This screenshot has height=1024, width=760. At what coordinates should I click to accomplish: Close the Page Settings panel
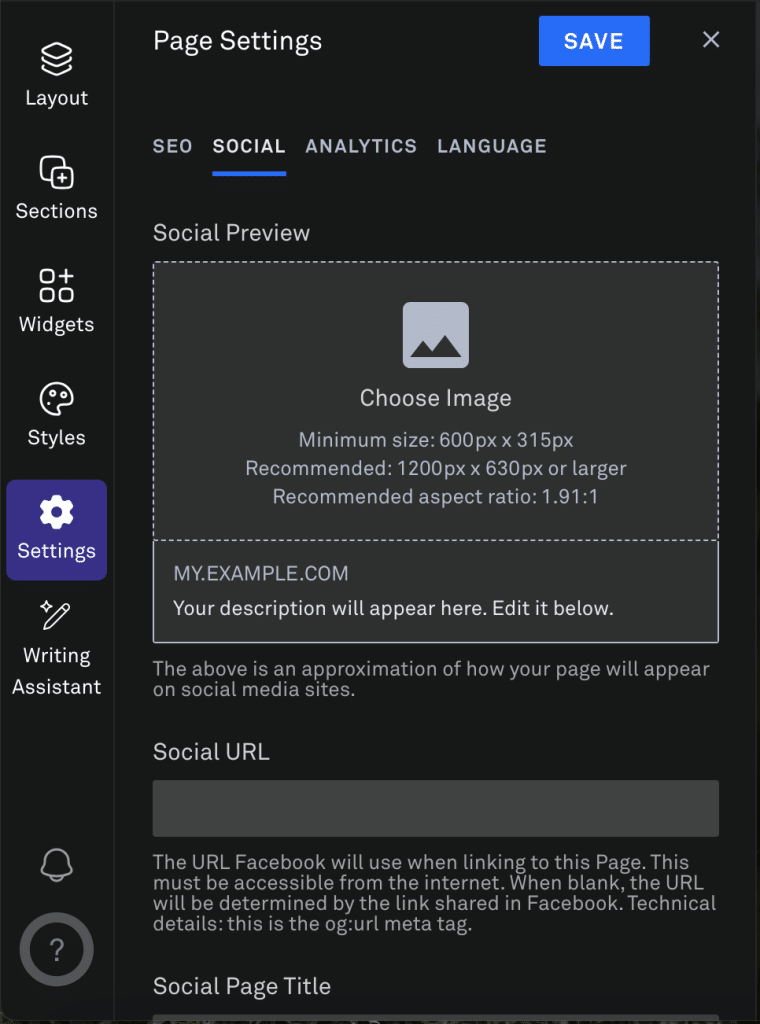[710, 39]
